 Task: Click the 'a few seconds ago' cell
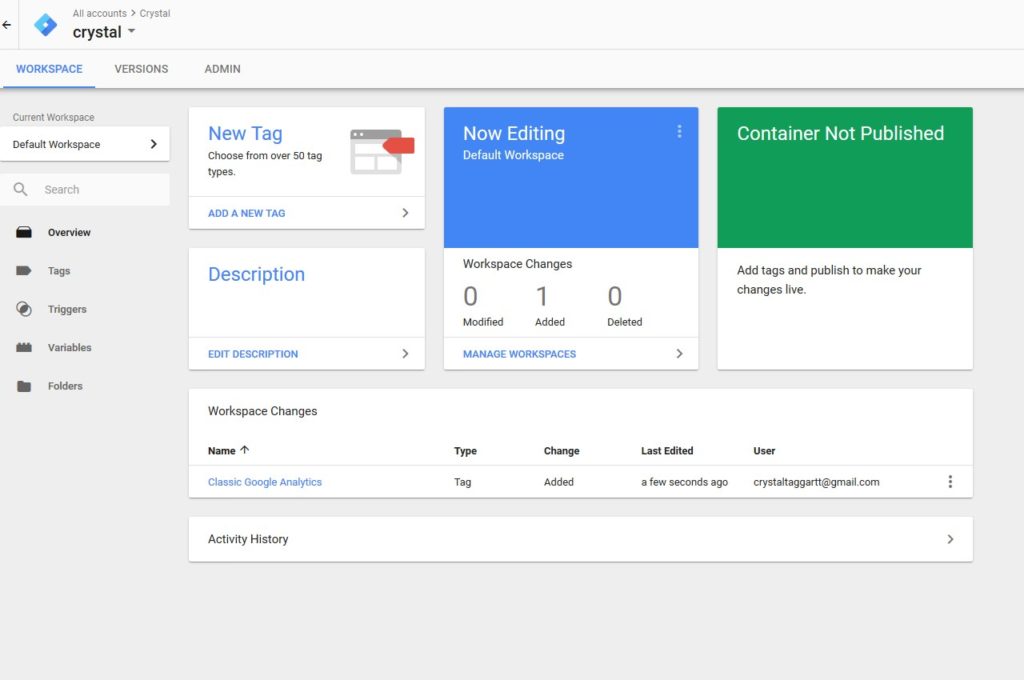684,482
